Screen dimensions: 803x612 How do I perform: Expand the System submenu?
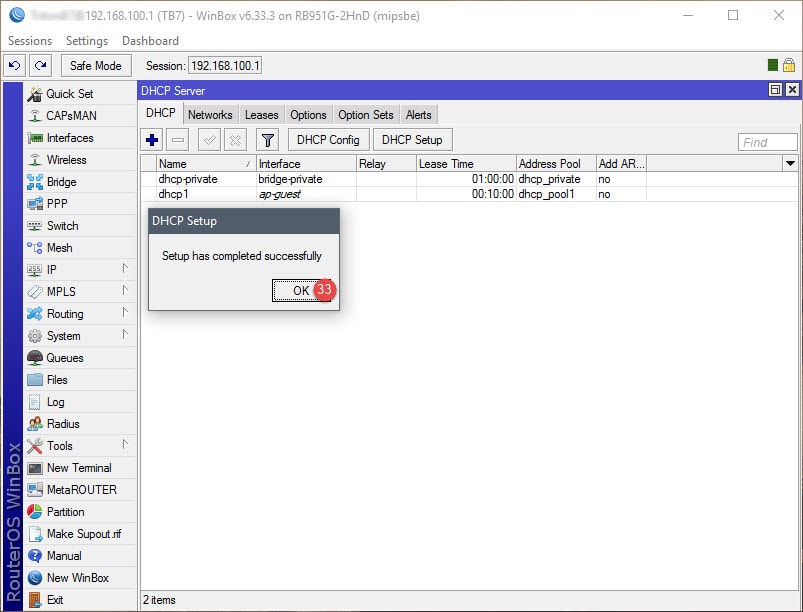pyautogui.click(x=80, y=336)
